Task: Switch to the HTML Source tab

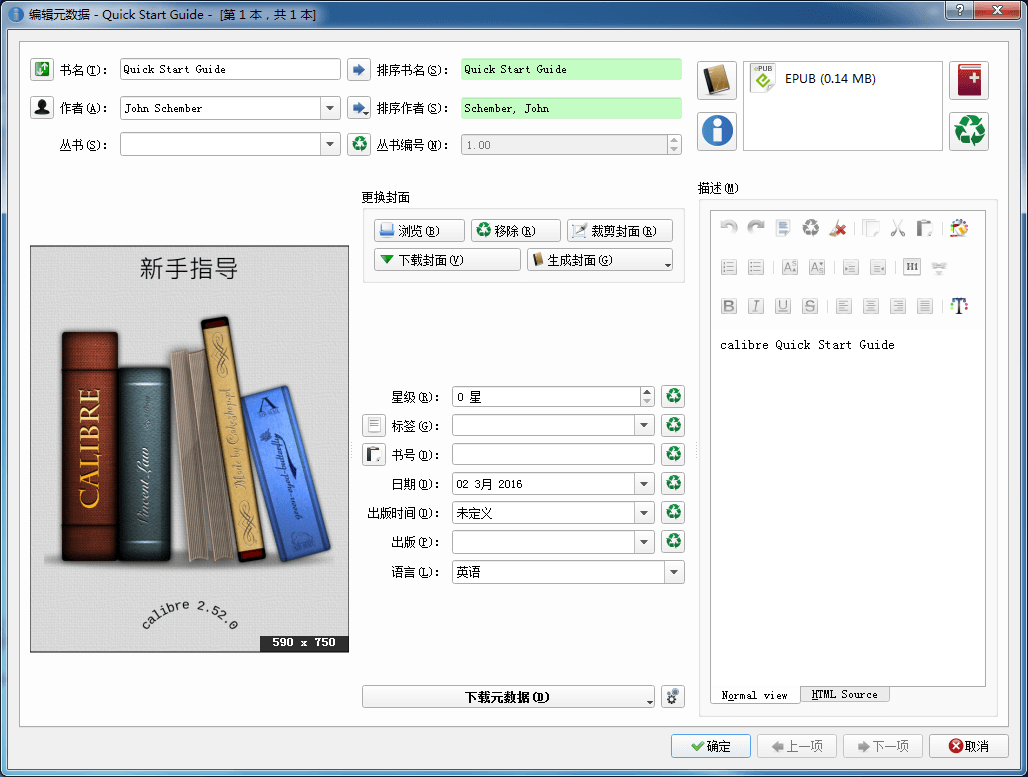Action: pyautogui.click(x=844, y=694)
